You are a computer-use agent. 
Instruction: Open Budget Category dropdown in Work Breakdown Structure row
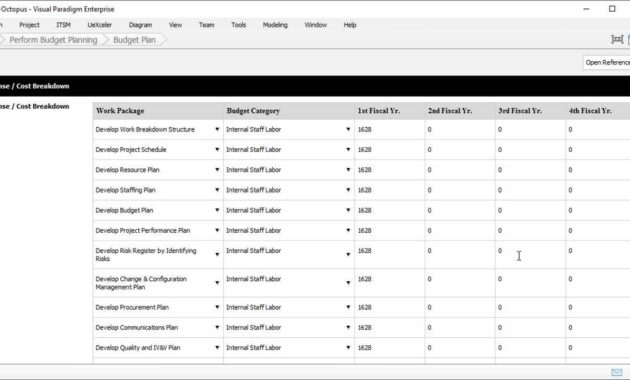(x=348, y=129)
